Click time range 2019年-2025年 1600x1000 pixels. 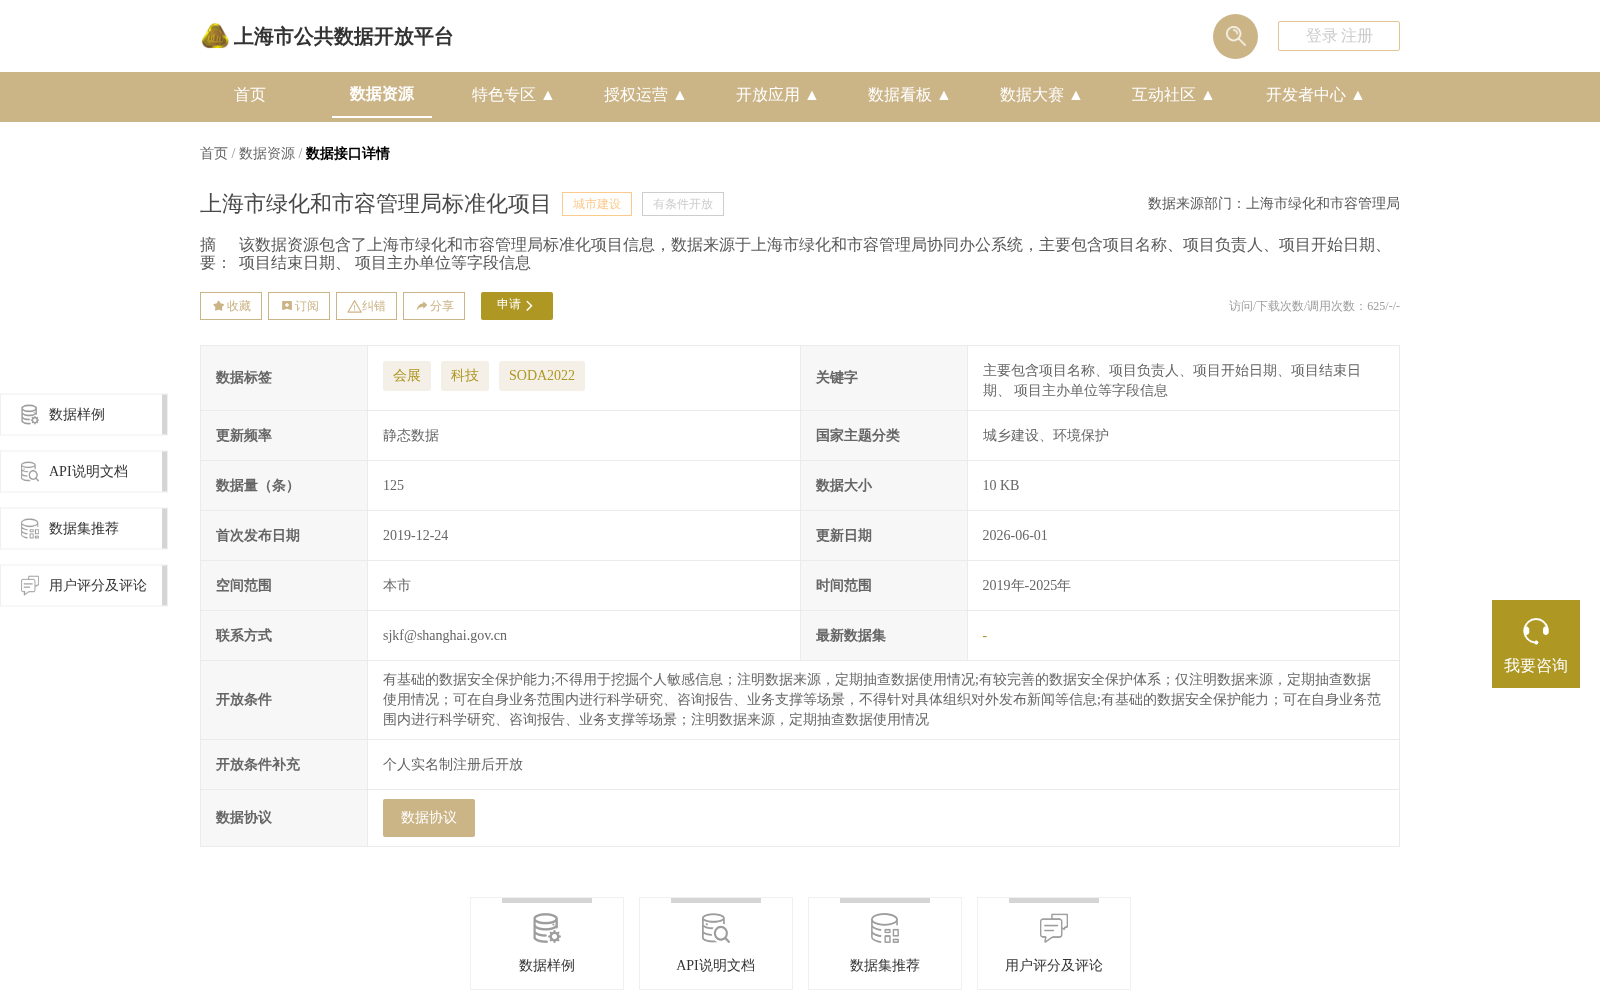point(1027,586)
